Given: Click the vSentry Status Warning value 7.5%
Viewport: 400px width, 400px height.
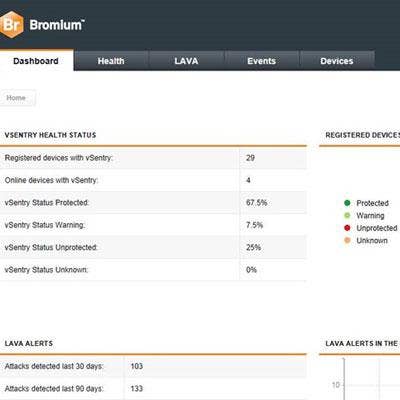Looking at the screenshot, I should 254,225.
